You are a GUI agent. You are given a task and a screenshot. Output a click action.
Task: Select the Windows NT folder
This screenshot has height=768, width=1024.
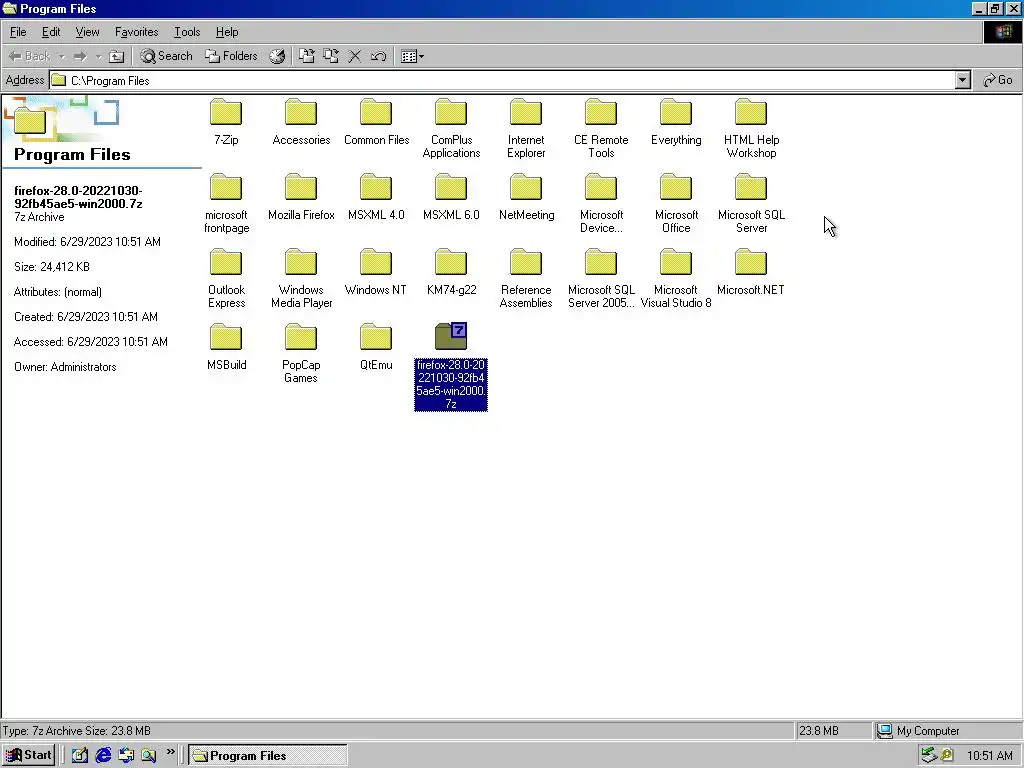376,272
